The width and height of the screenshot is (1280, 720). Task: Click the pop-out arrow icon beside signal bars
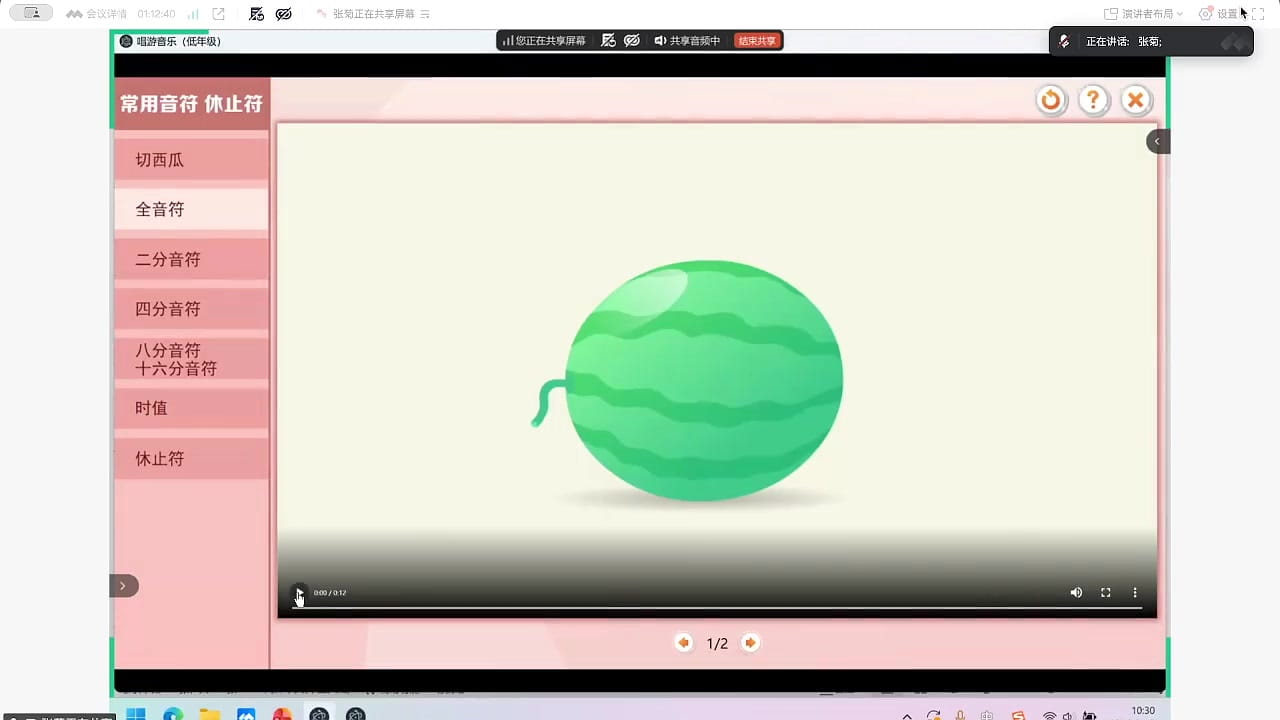click(x=219, y=14)
